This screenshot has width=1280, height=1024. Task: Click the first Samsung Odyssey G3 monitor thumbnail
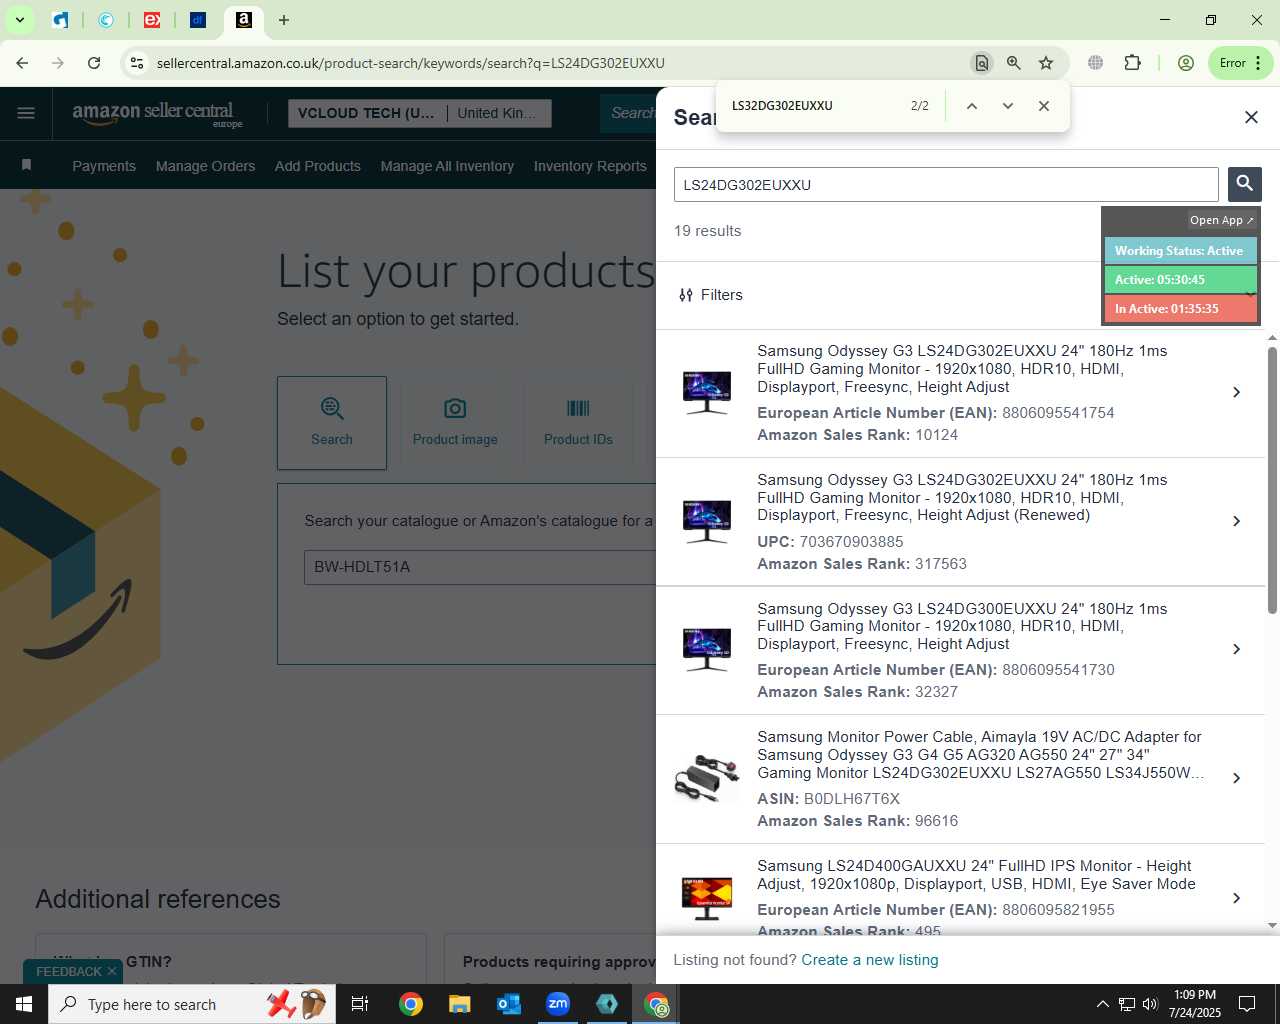706,391
